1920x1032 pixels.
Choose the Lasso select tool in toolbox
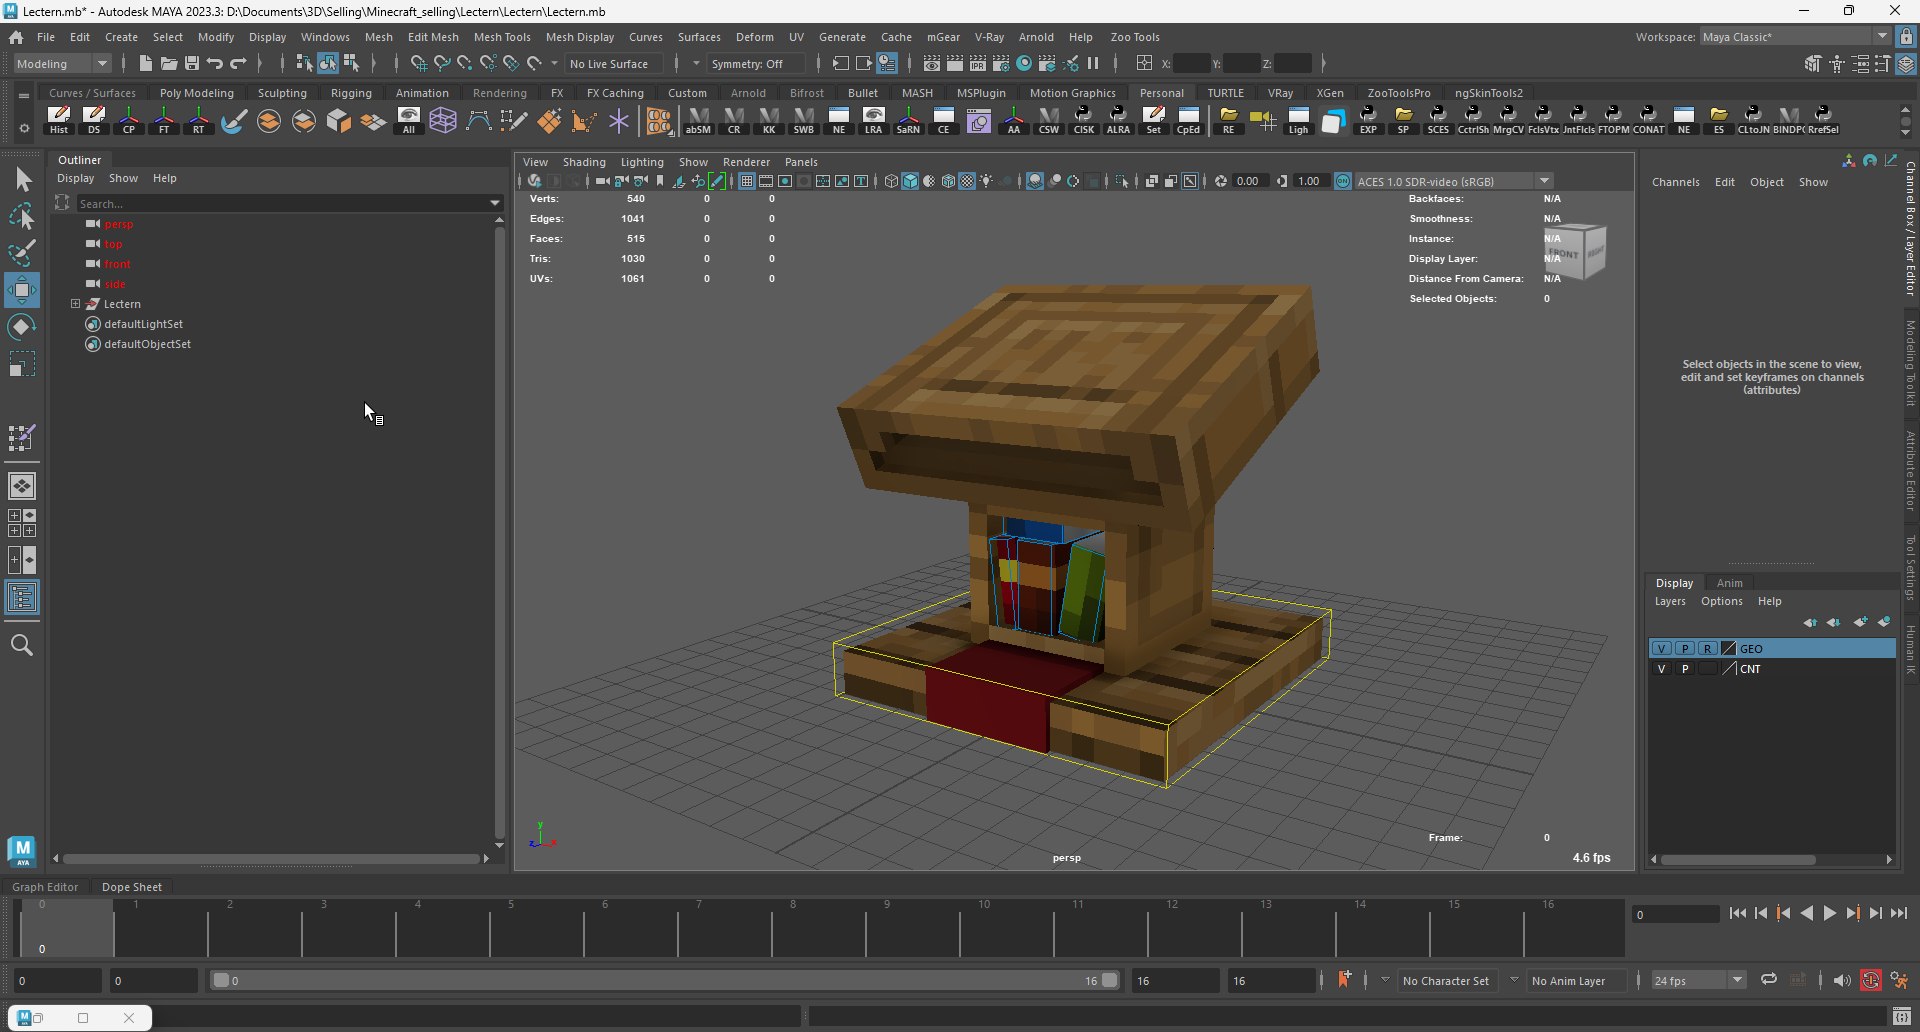[22, 216]
